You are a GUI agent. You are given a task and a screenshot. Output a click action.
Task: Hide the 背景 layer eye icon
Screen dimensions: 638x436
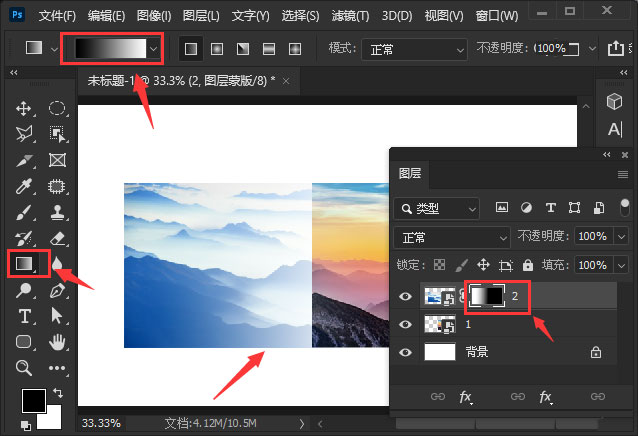pos(405,352)
